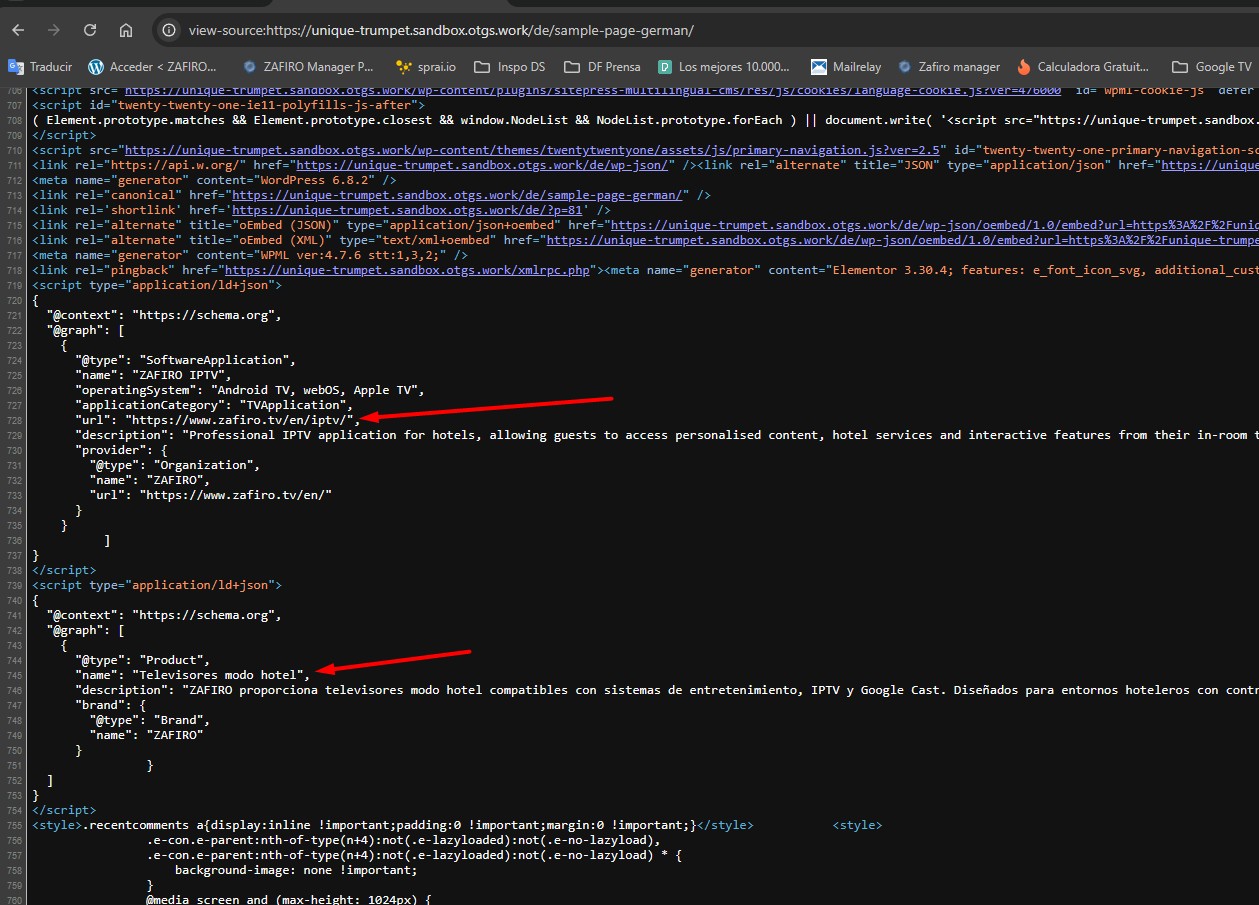The width and height of the screenshot is (1259, 905).
Task: Click the text "@type": "SoftwareApplication"
Action: click(x=185, y=360)
